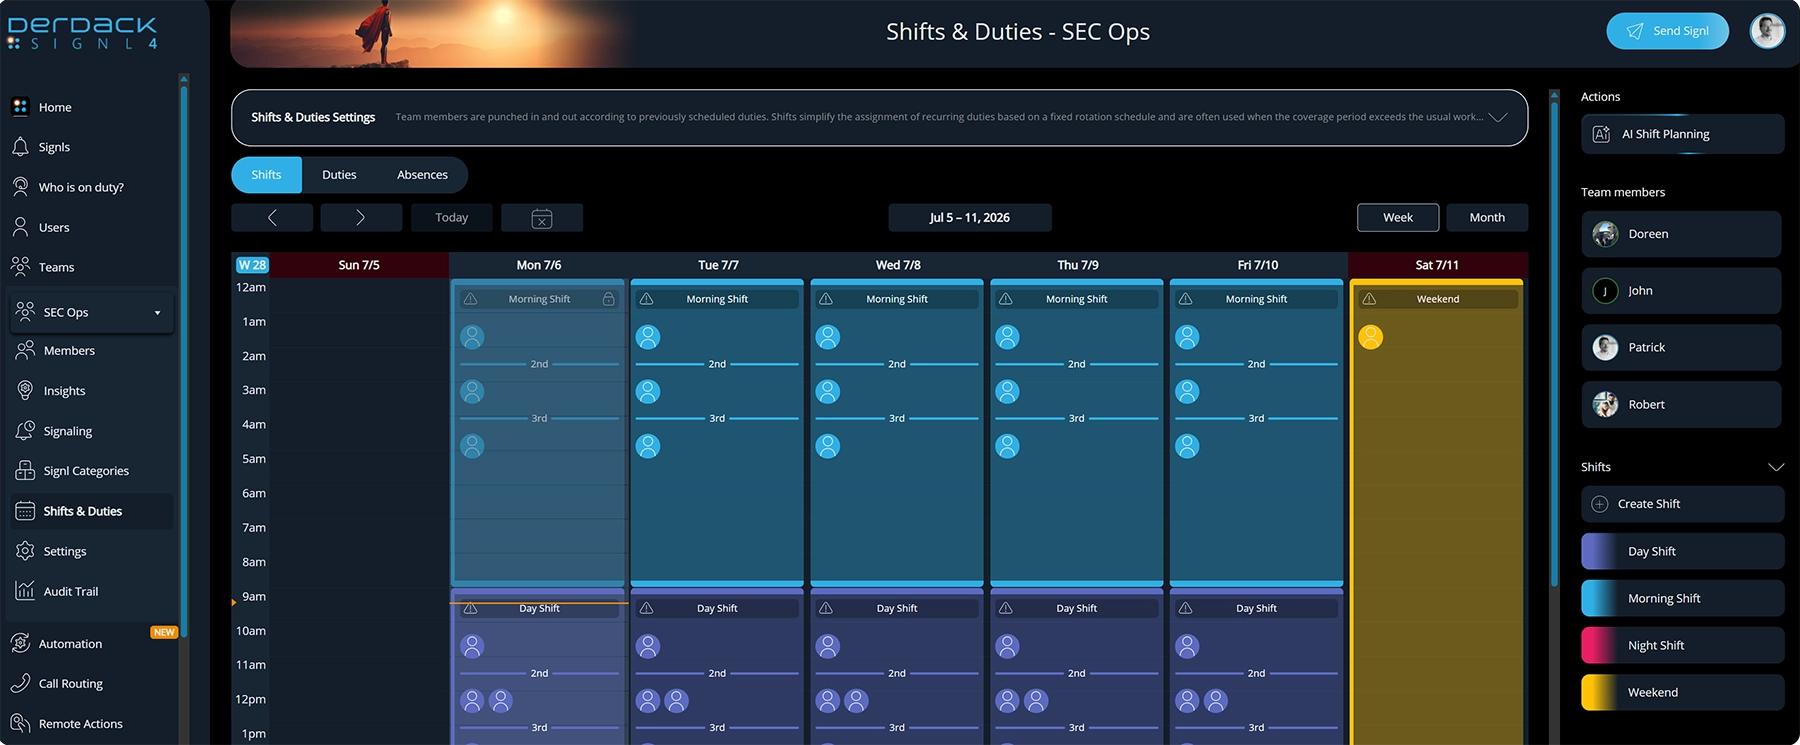
Task: Select the Day Shift template
Action: pyautogui.click(x=1683, y=551)
